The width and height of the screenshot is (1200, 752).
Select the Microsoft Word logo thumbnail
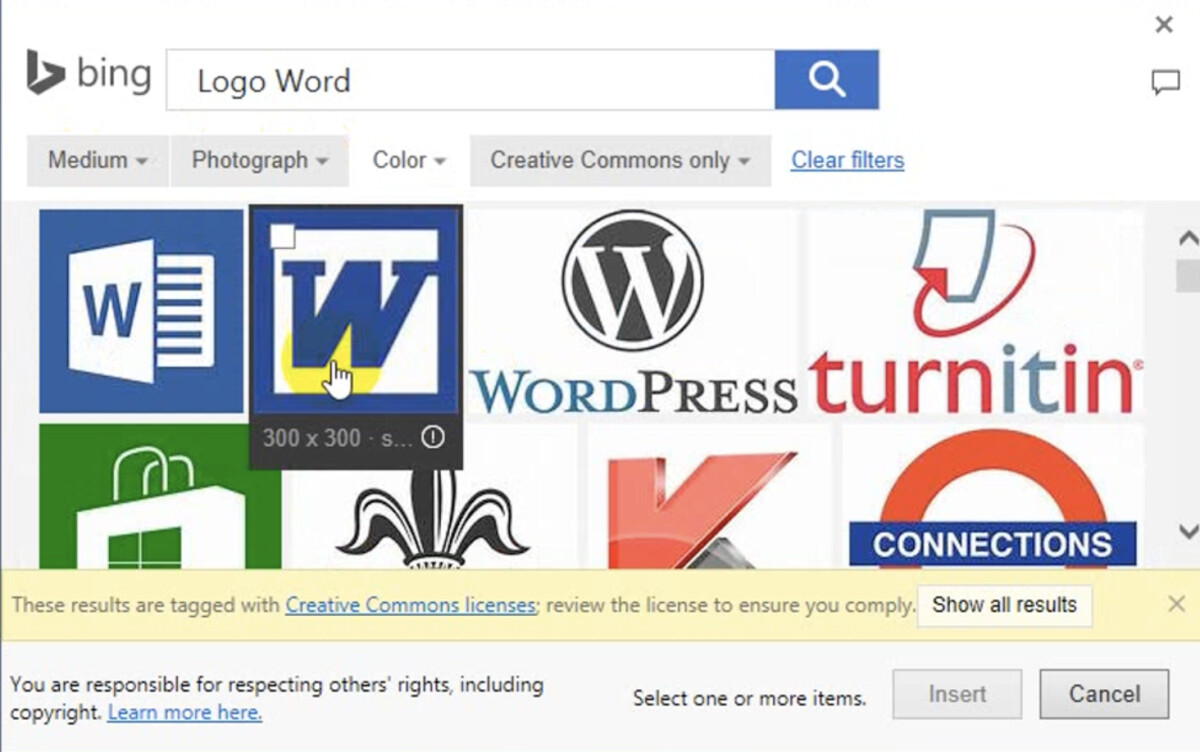coord(141,311)
